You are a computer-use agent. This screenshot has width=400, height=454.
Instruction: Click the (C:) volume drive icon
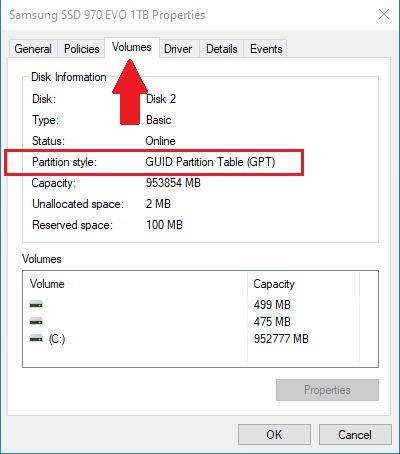click(36, 339)
